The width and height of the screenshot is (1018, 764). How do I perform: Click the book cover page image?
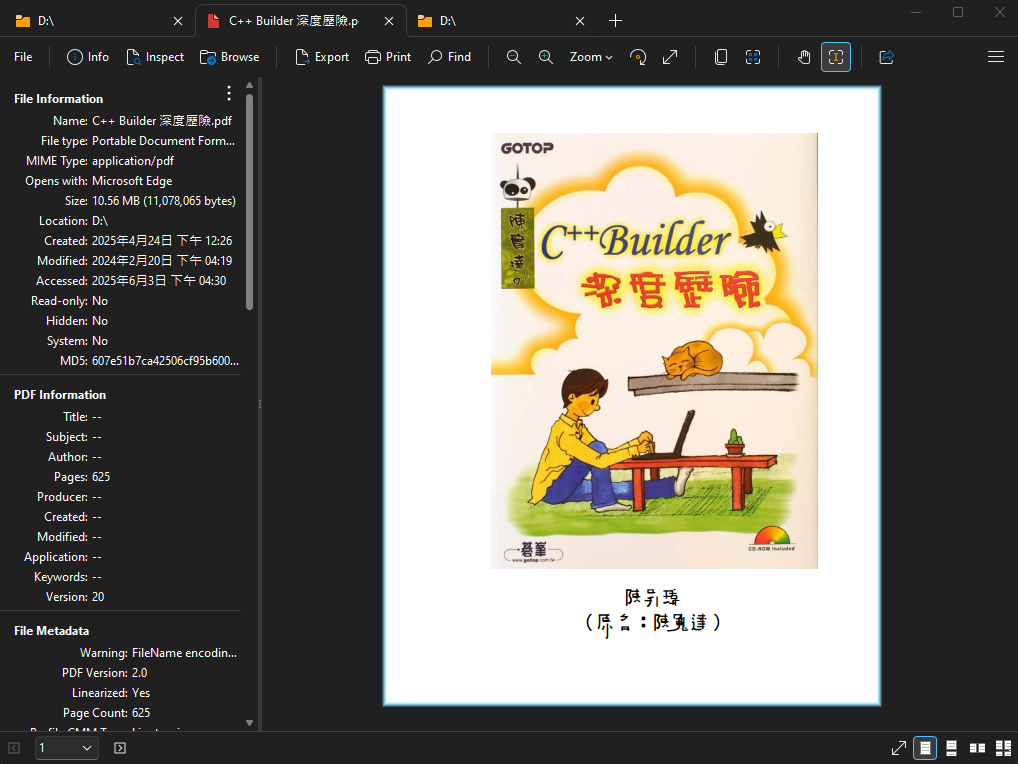click(x=654, y=351)
